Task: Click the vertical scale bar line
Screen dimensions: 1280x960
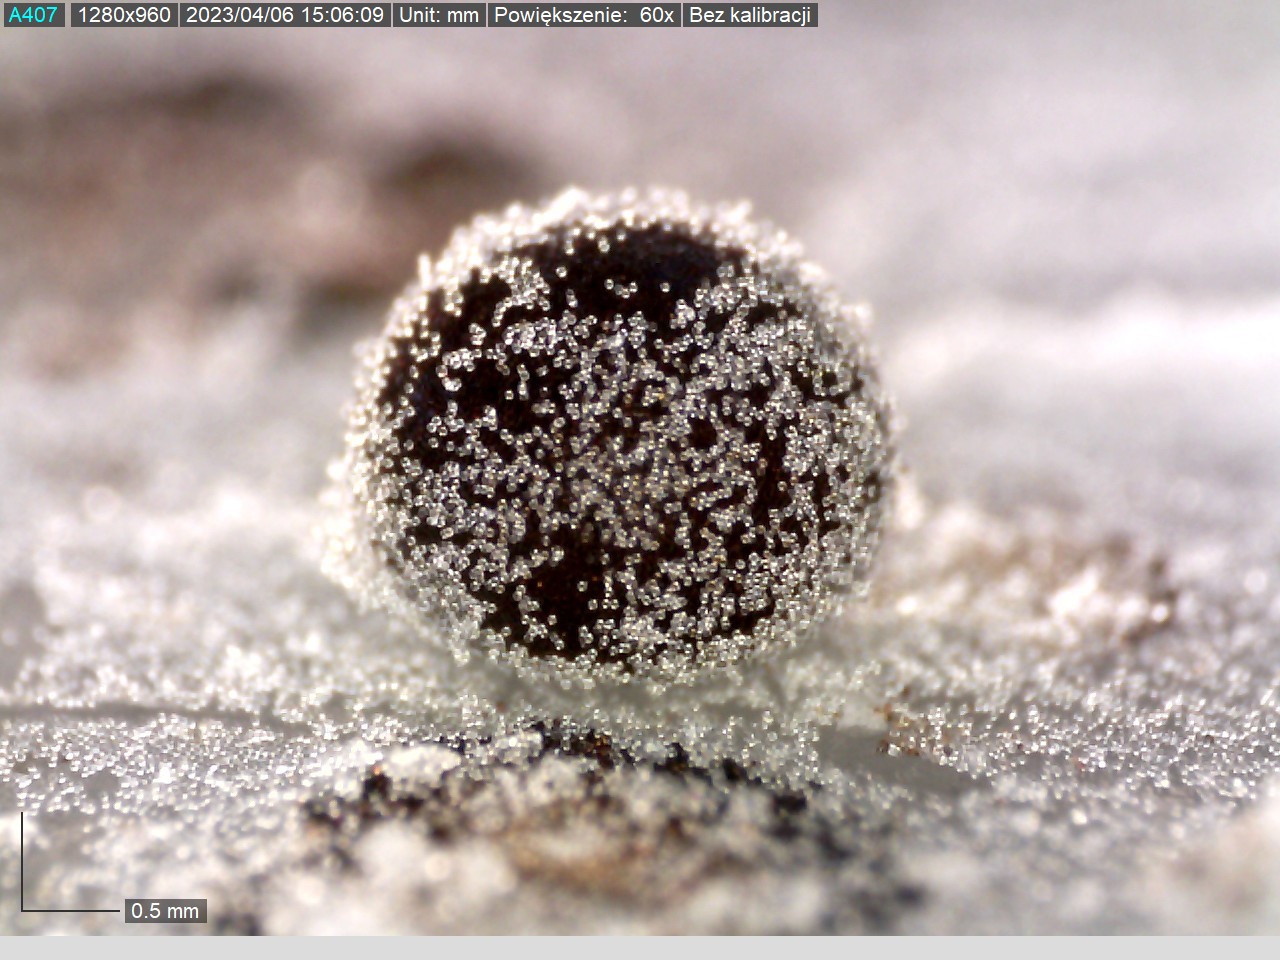Action: (x=22, y=860)
